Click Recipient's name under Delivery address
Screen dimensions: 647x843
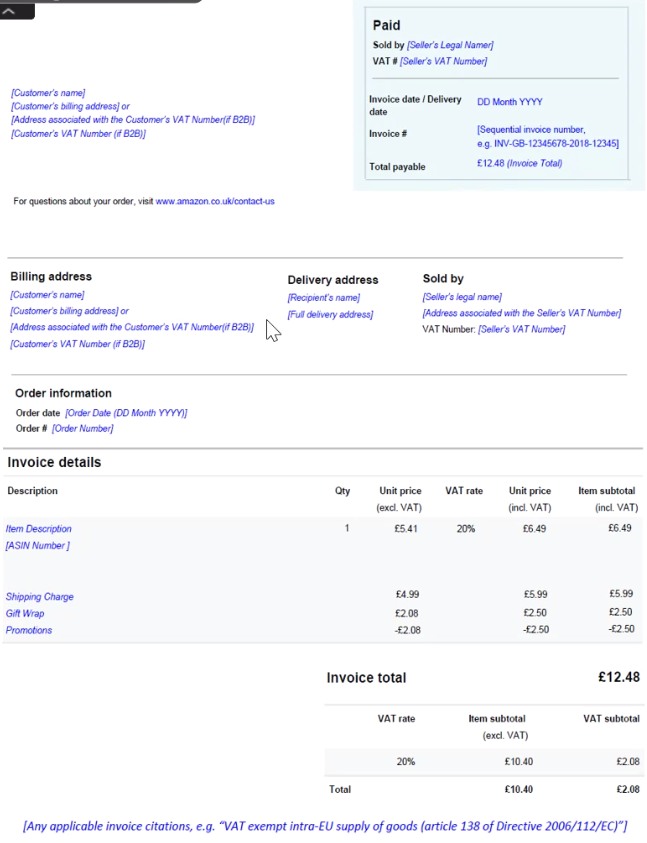[323, 298]
